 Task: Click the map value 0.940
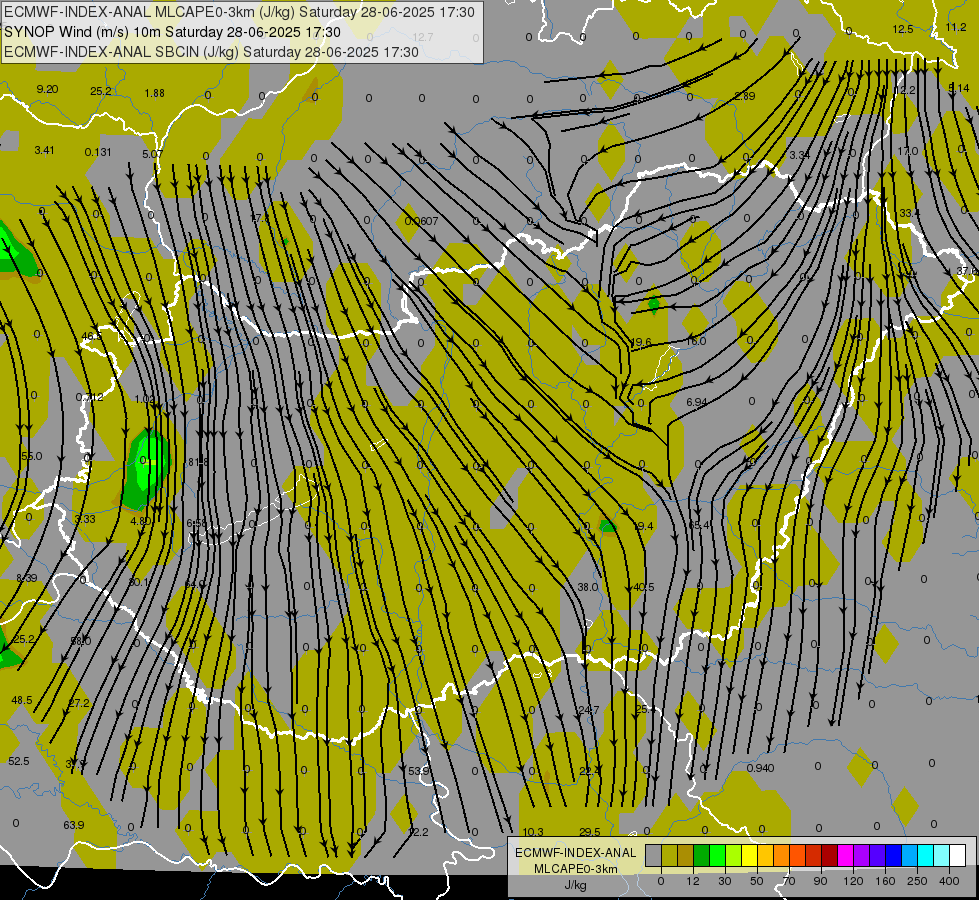pyautogui.click(x=760, y=768)
